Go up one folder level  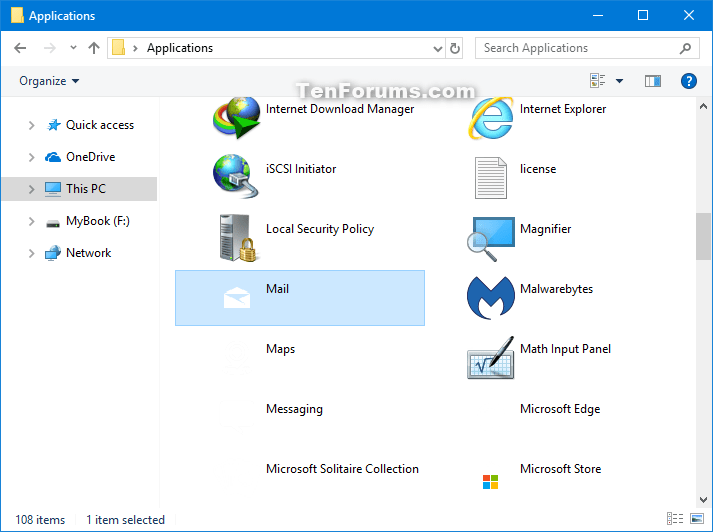tap(94, 48)
